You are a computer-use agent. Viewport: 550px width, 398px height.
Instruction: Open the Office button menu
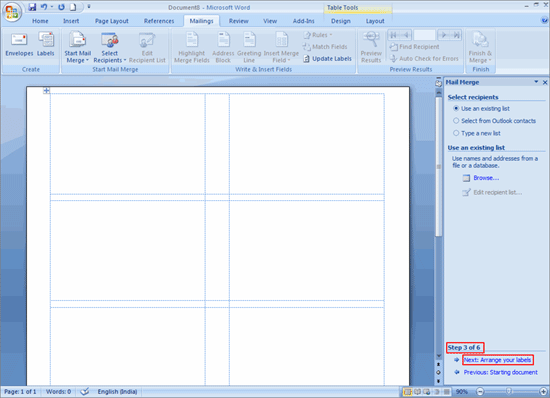point(12,12)
